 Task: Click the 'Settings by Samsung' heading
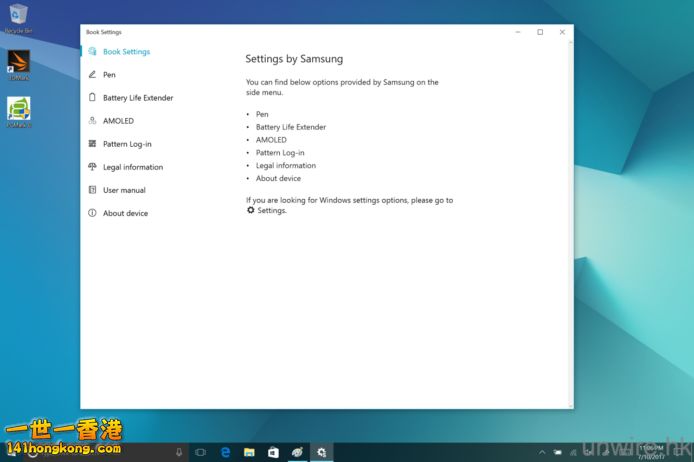[x=294, y=59]
